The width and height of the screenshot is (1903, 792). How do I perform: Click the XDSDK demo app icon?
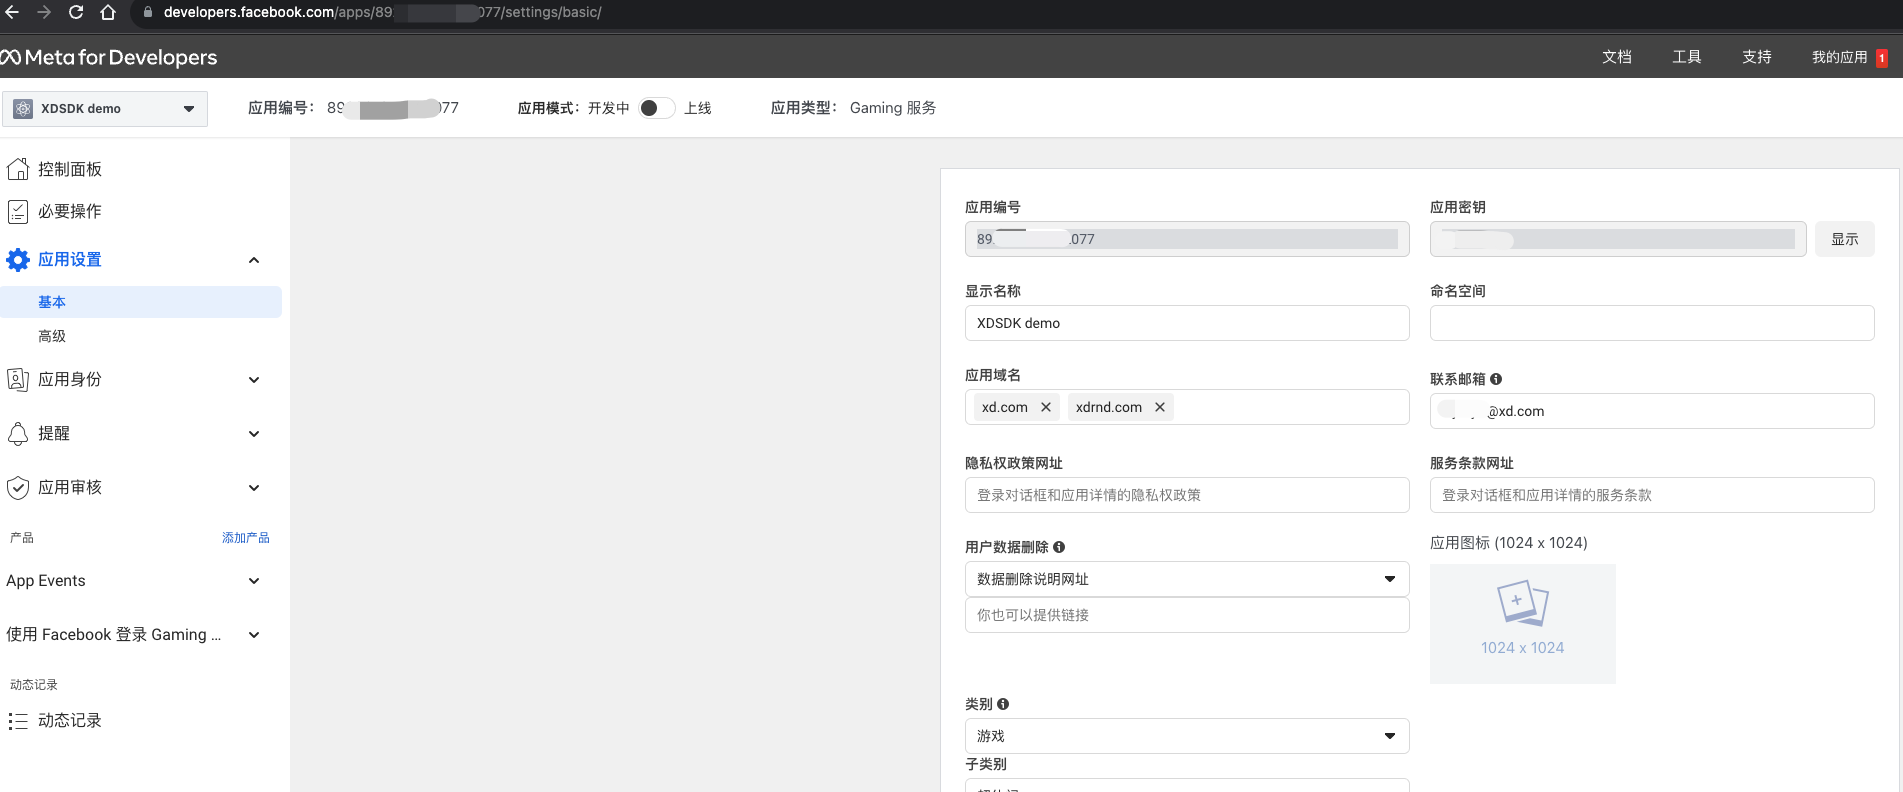click(23, 108)
